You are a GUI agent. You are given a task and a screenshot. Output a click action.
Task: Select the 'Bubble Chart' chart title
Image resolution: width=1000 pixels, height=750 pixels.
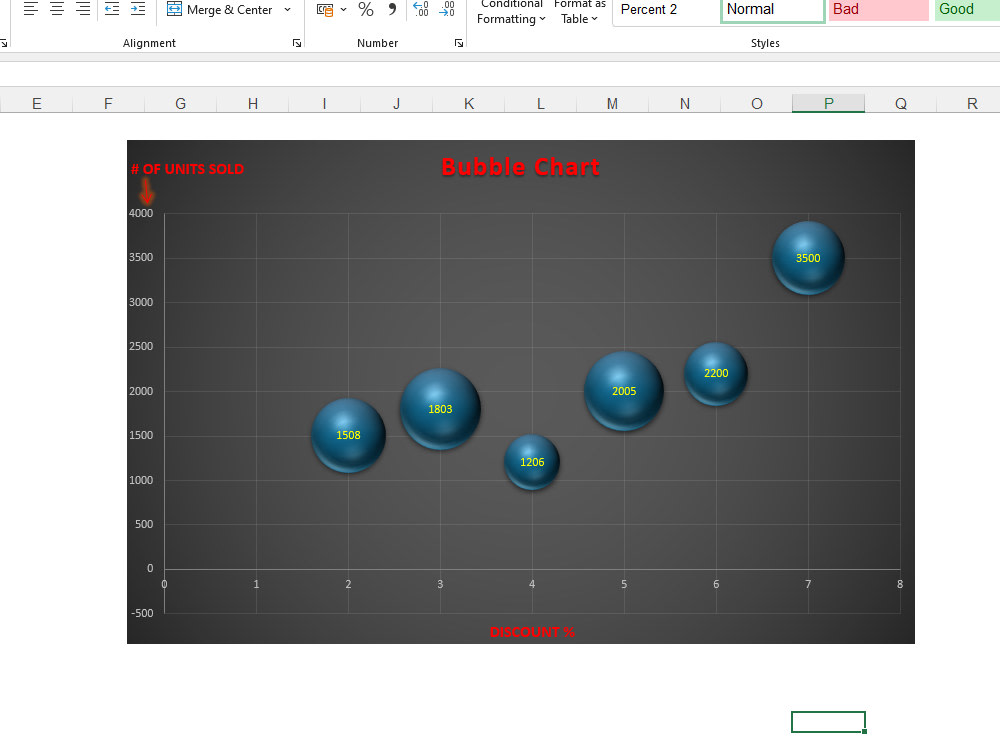click(520, 167)
